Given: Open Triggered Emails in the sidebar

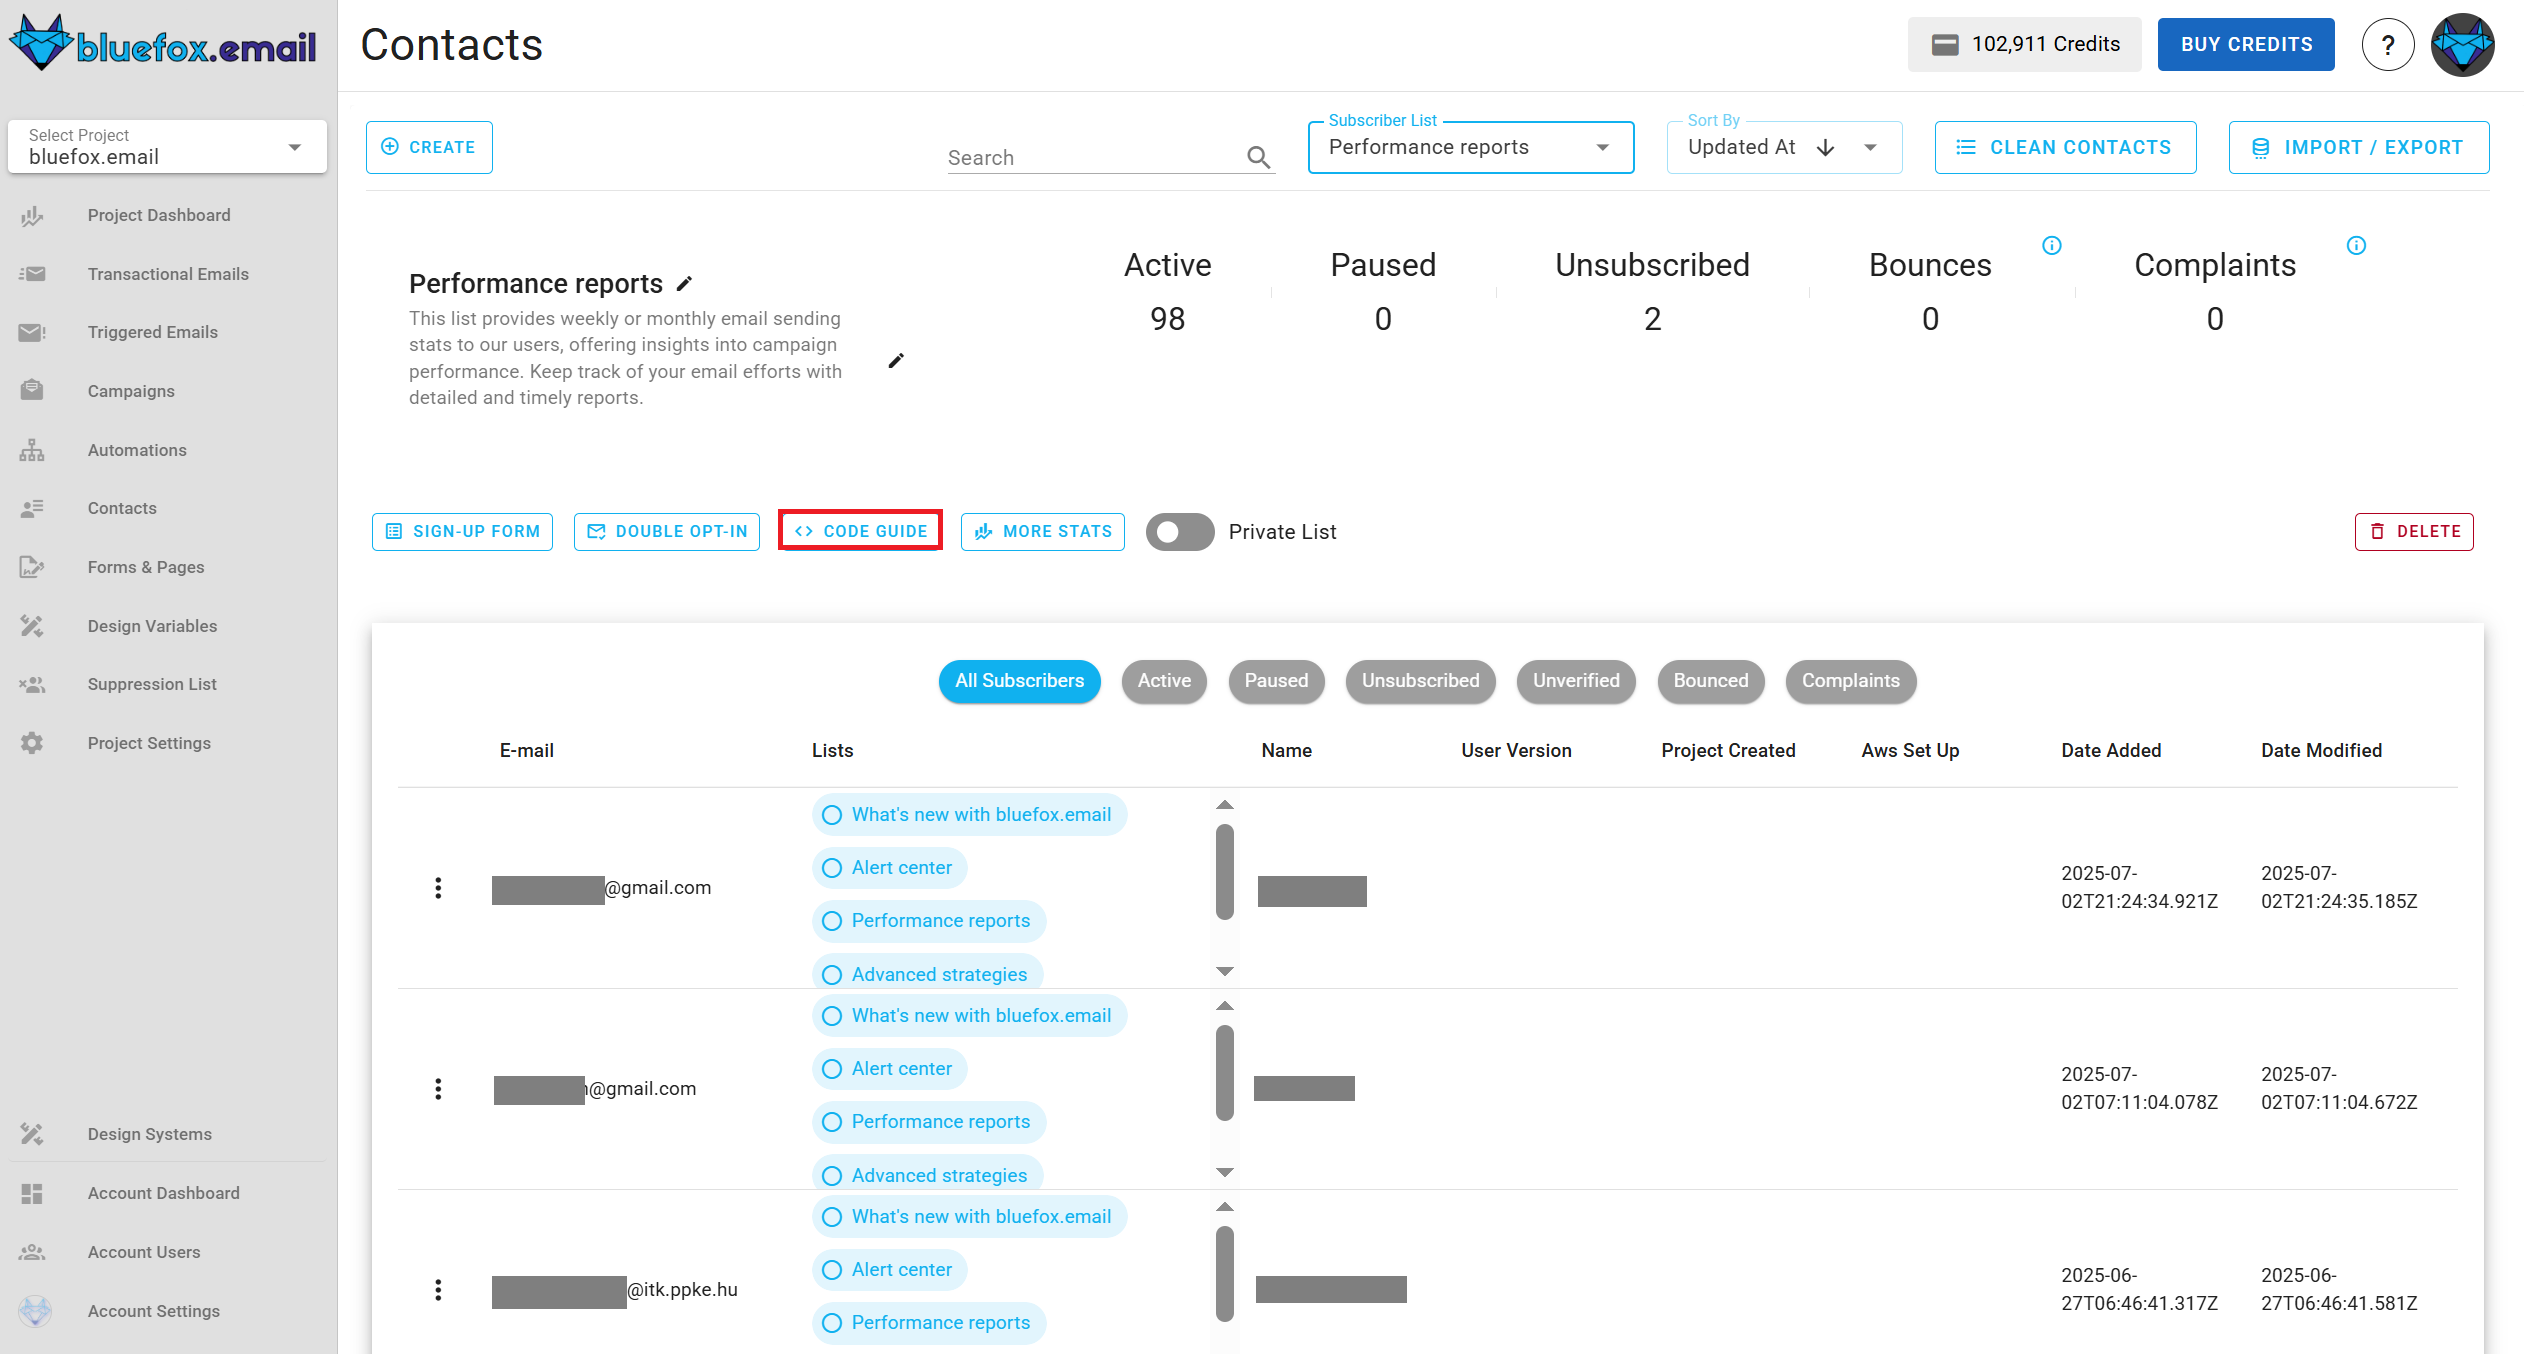Looking at the screenshot, I should coord(152,332).
